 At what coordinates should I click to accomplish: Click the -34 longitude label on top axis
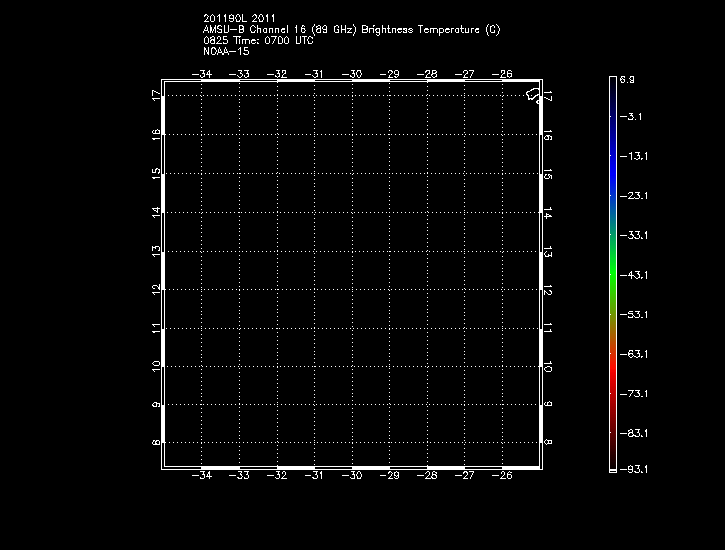point(202,74)
